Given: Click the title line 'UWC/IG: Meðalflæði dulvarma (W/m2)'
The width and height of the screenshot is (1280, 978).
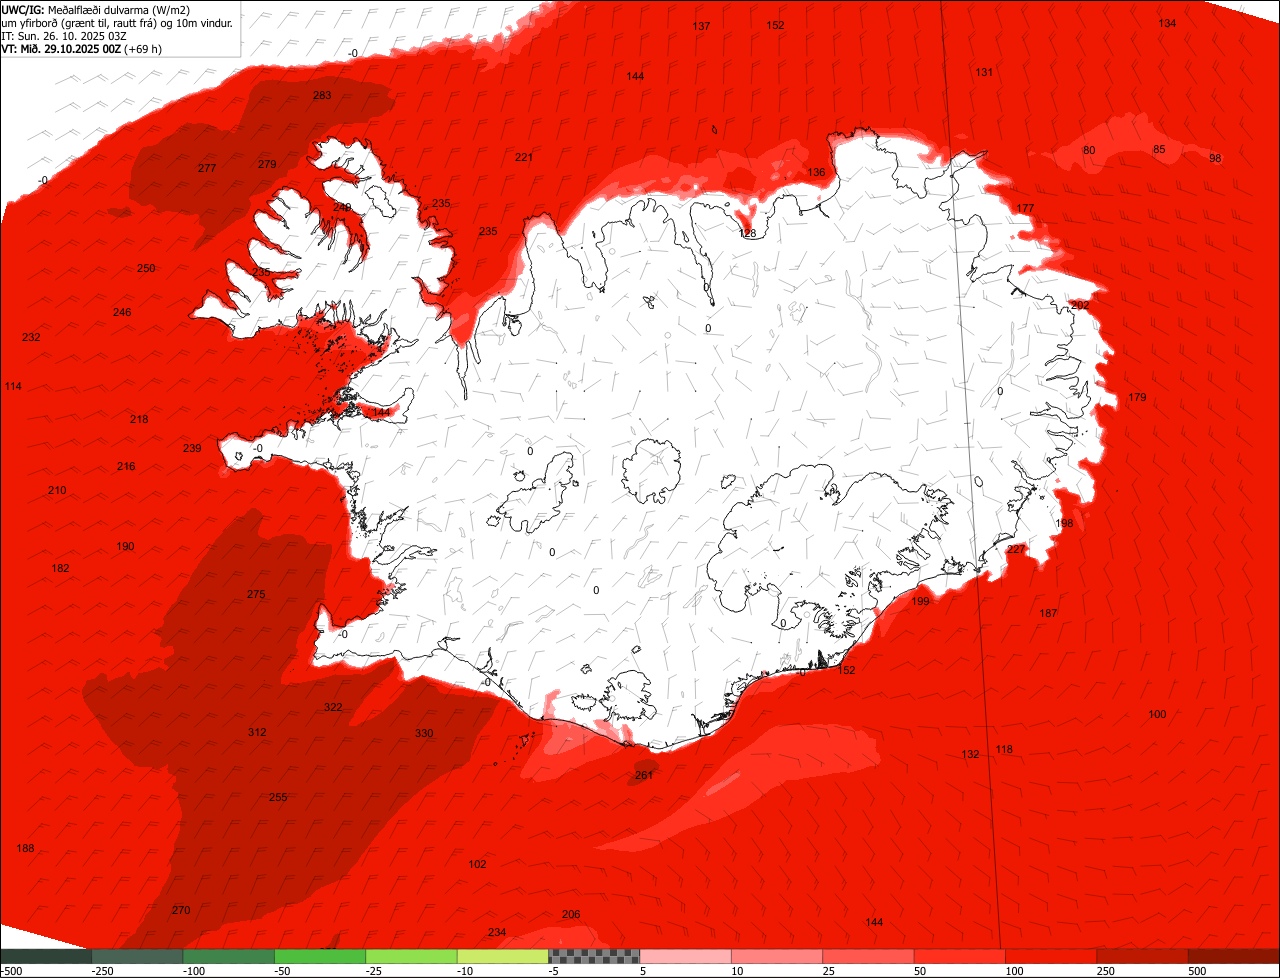Looking at the screenshot, I should [x=96, y=10].
